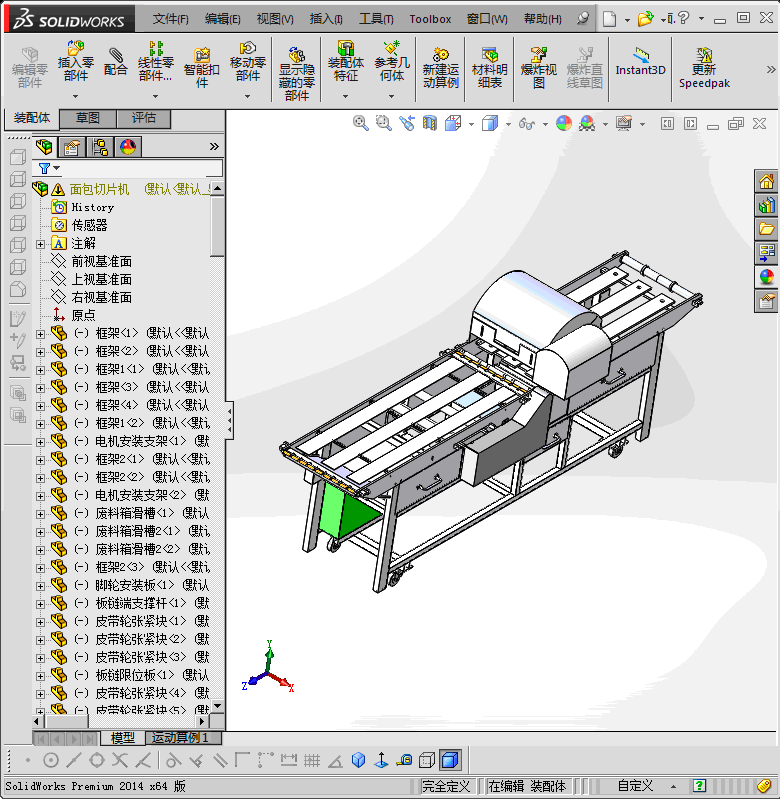Open FeatureManager design tree tab

[44, 147]
